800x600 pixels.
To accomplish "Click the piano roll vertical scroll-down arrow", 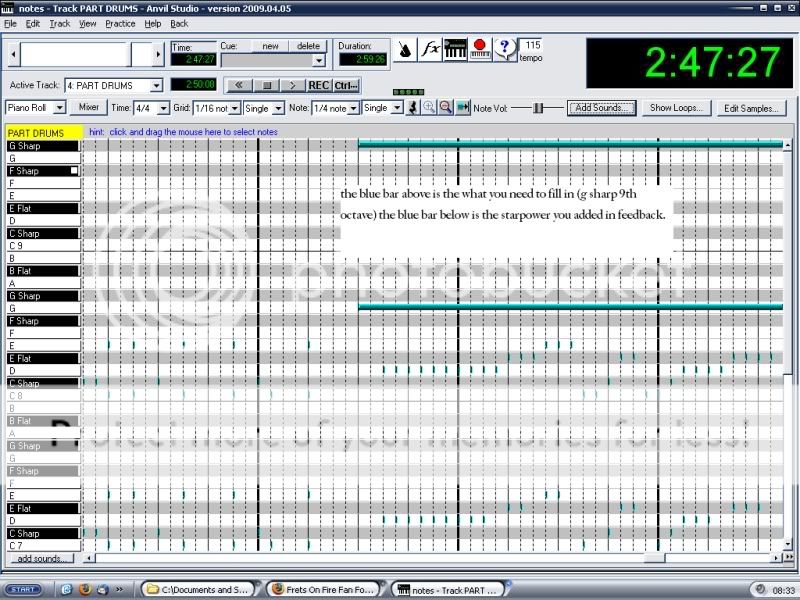I will [x=788, y=544].
